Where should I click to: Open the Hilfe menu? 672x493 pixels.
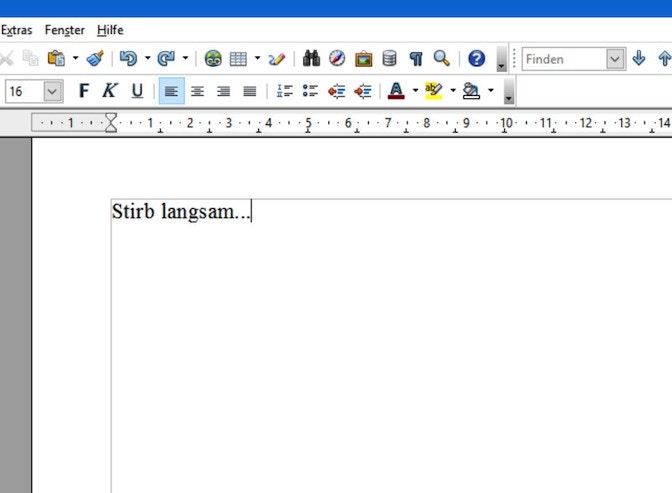(x=110, y=30)
